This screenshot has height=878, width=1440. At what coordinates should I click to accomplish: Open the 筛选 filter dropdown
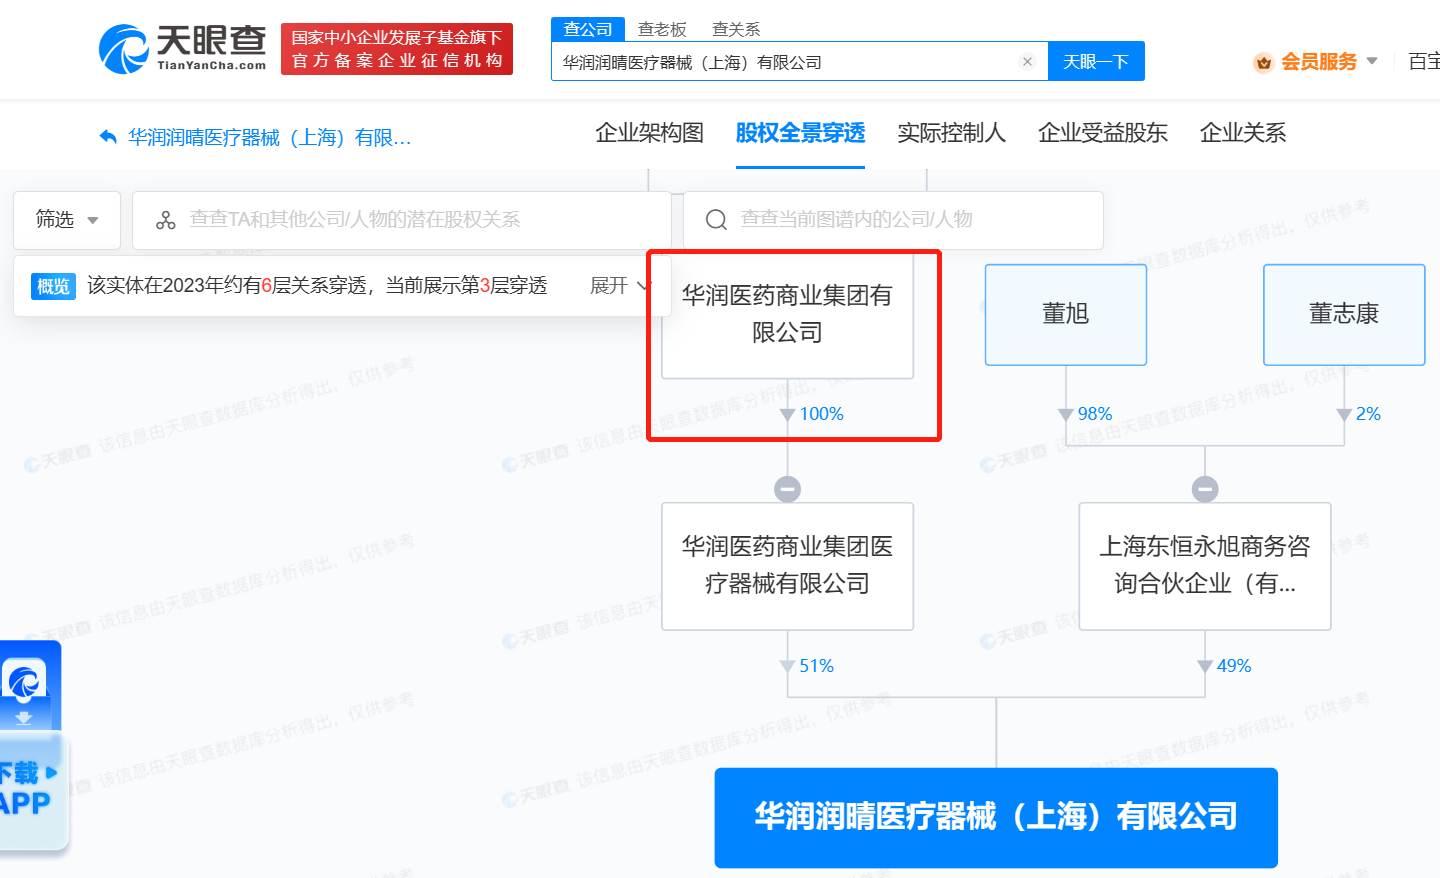pyautogui.click(x=67, y=220)
